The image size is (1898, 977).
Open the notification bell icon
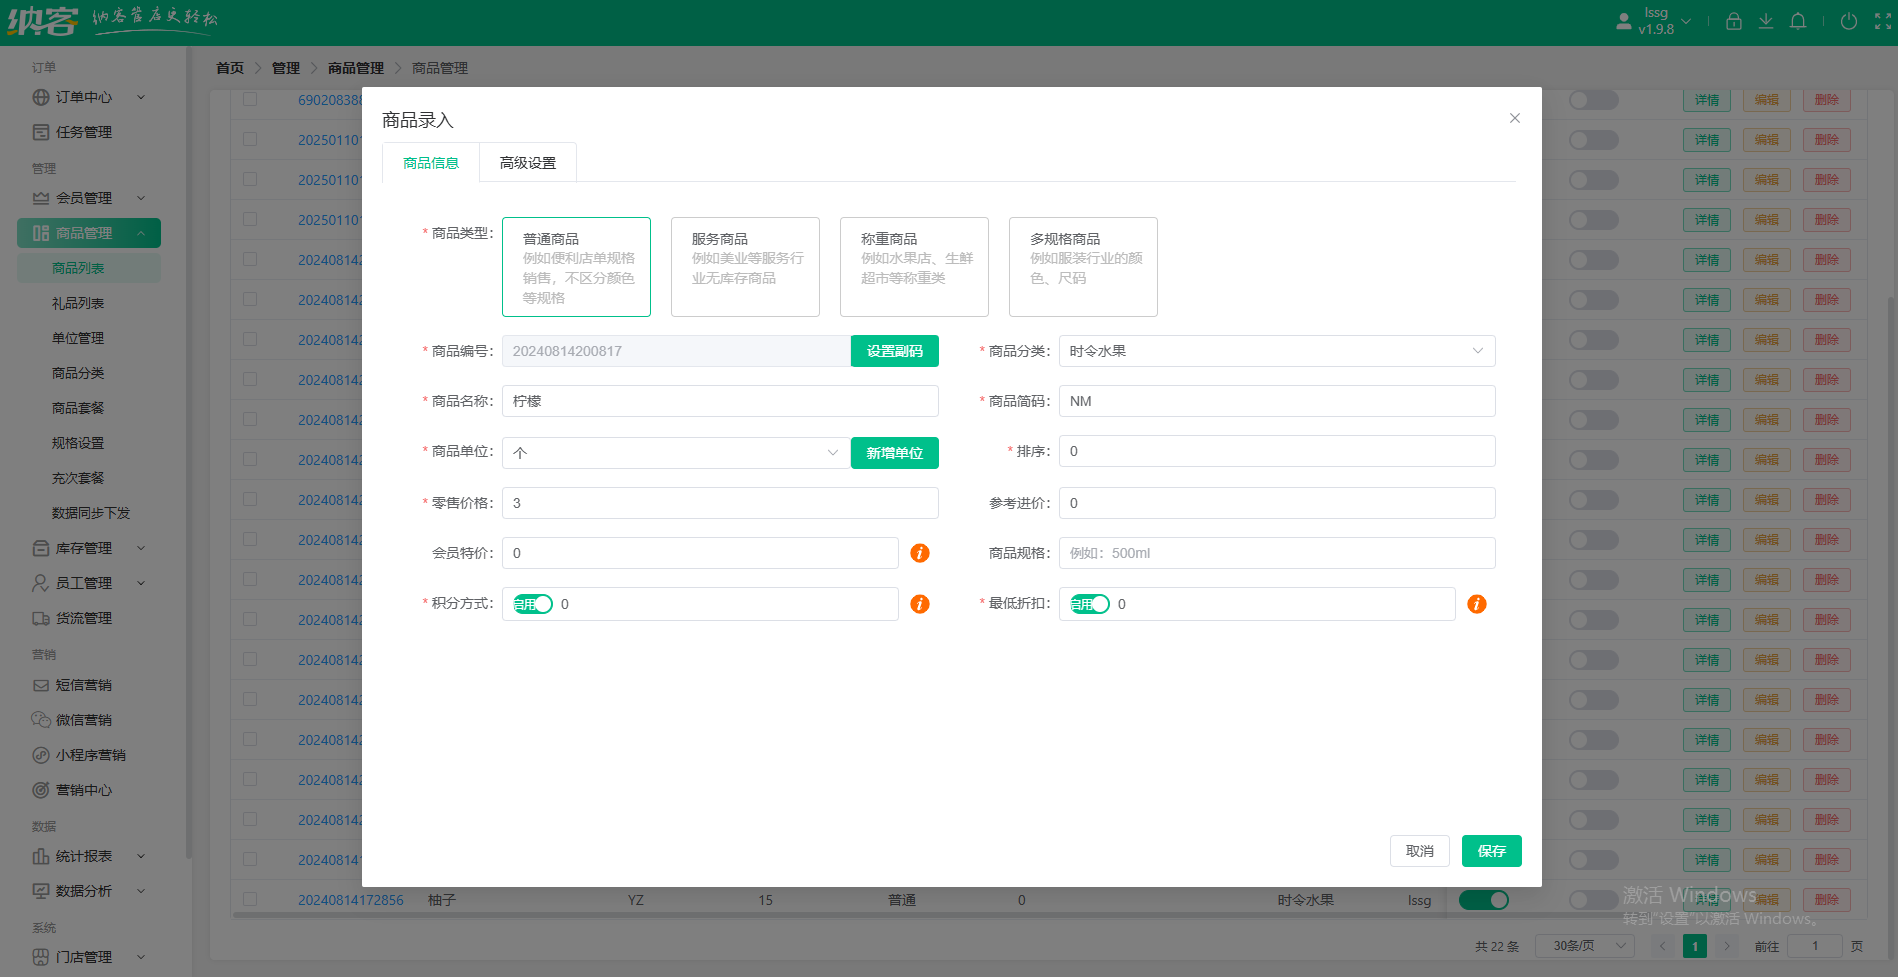point(1798,21)
